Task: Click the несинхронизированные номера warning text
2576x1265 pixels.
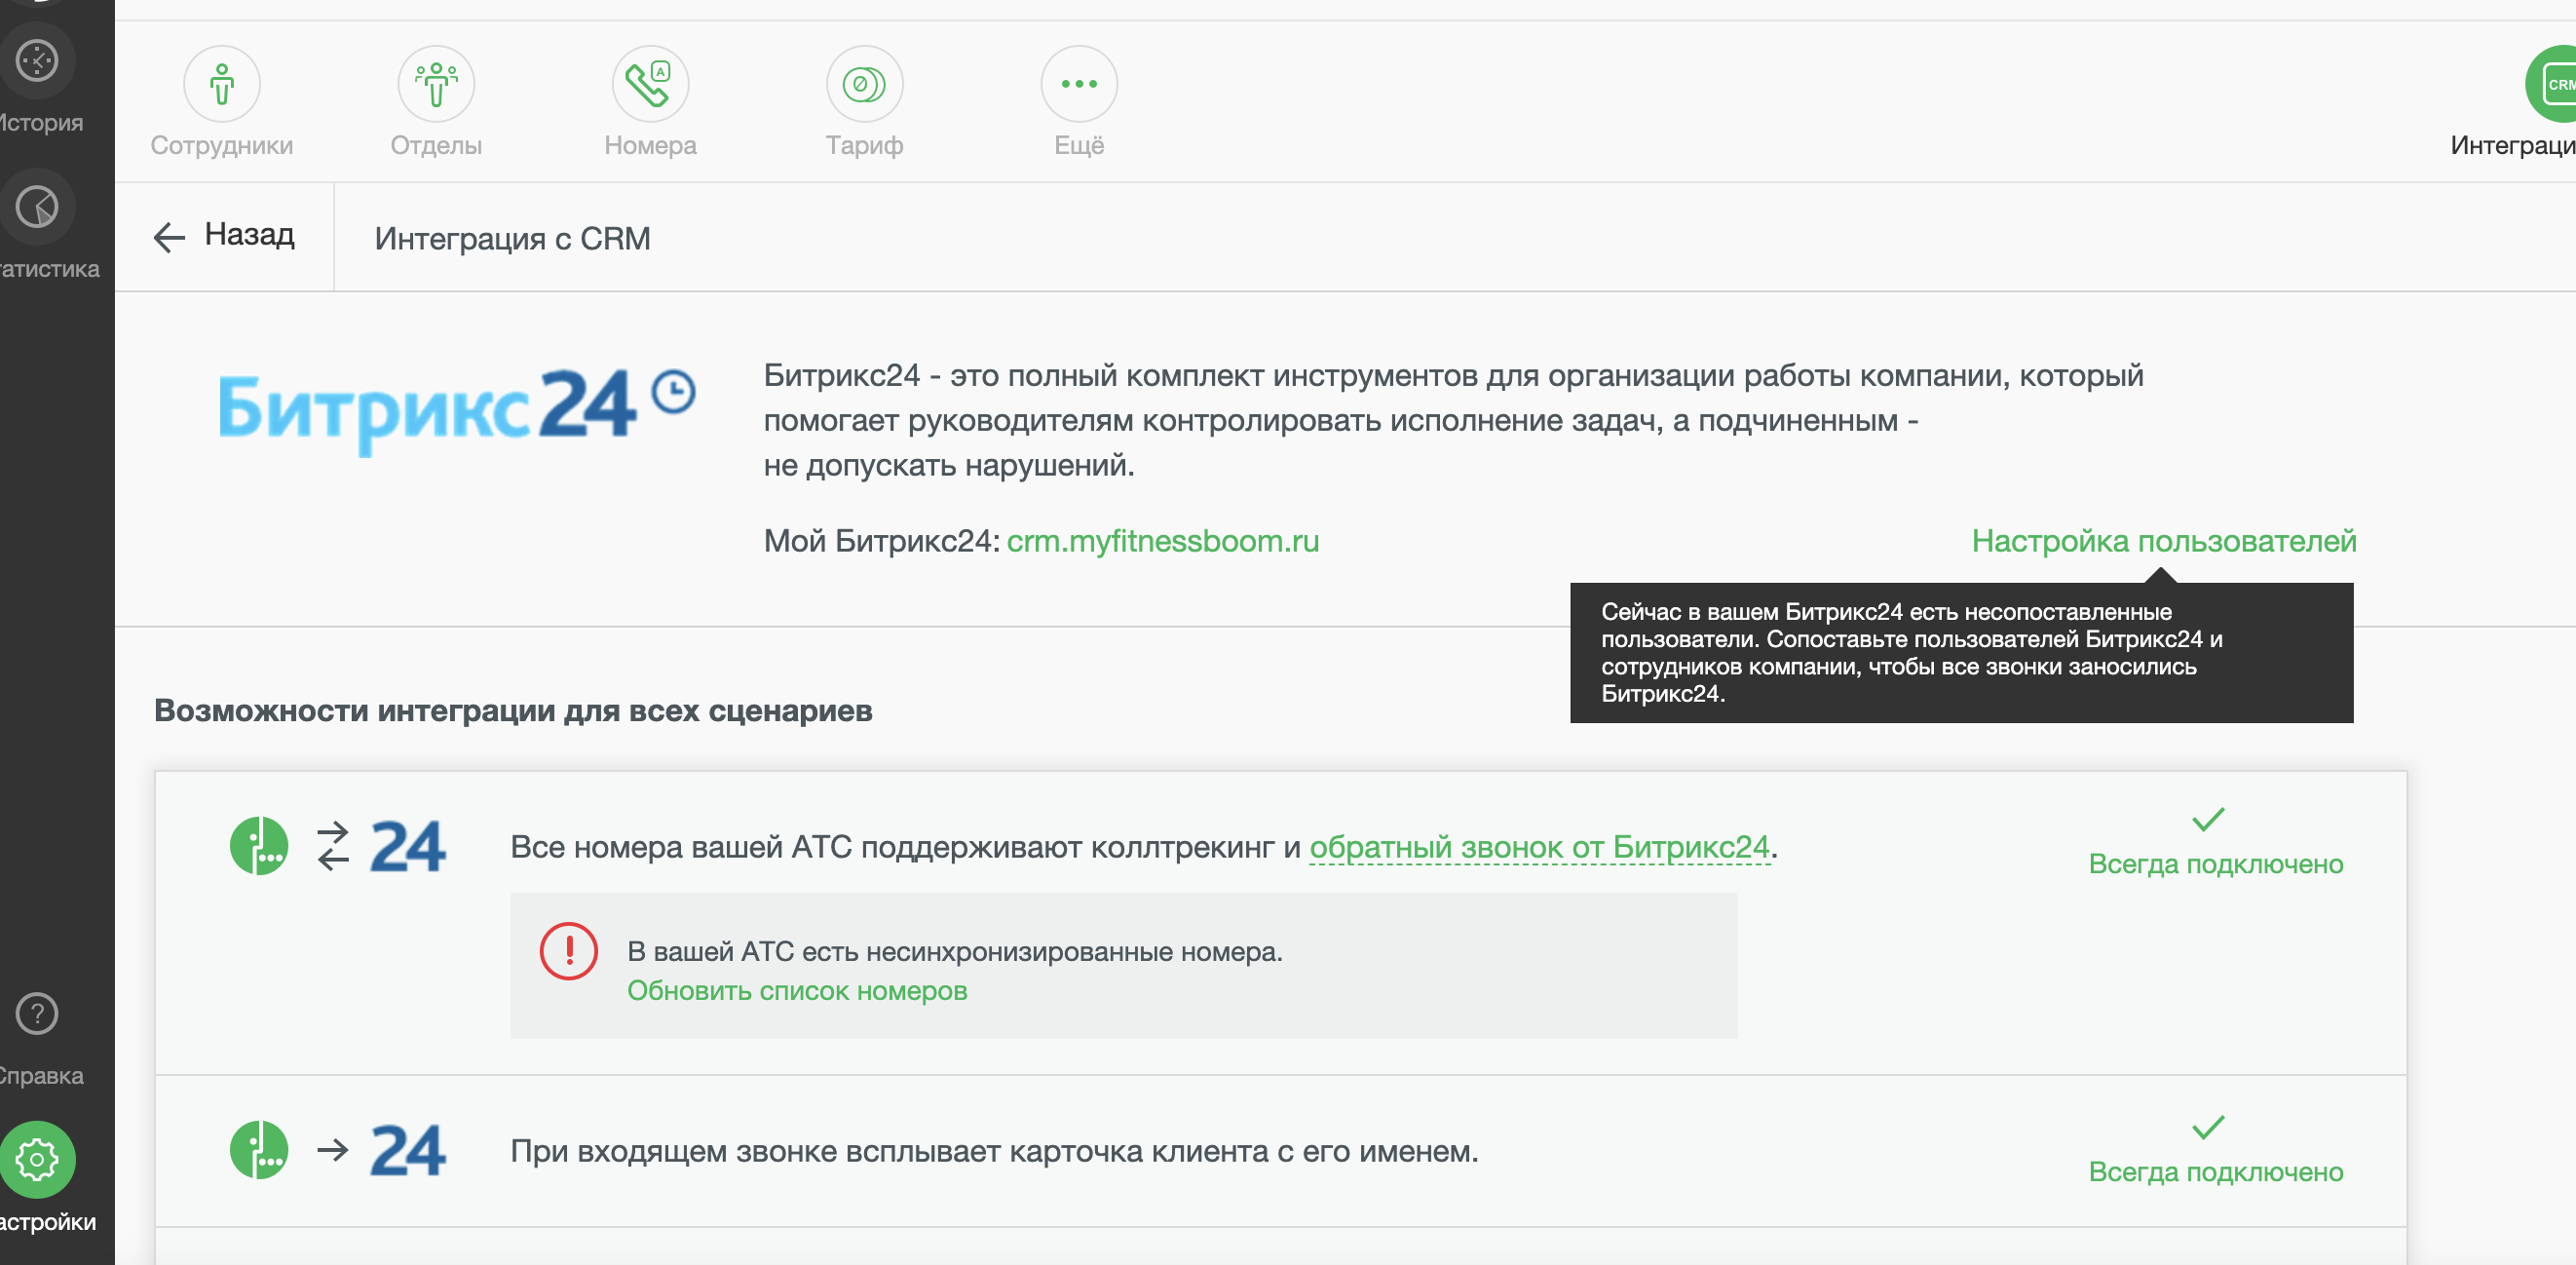Action: click(954, 950)
